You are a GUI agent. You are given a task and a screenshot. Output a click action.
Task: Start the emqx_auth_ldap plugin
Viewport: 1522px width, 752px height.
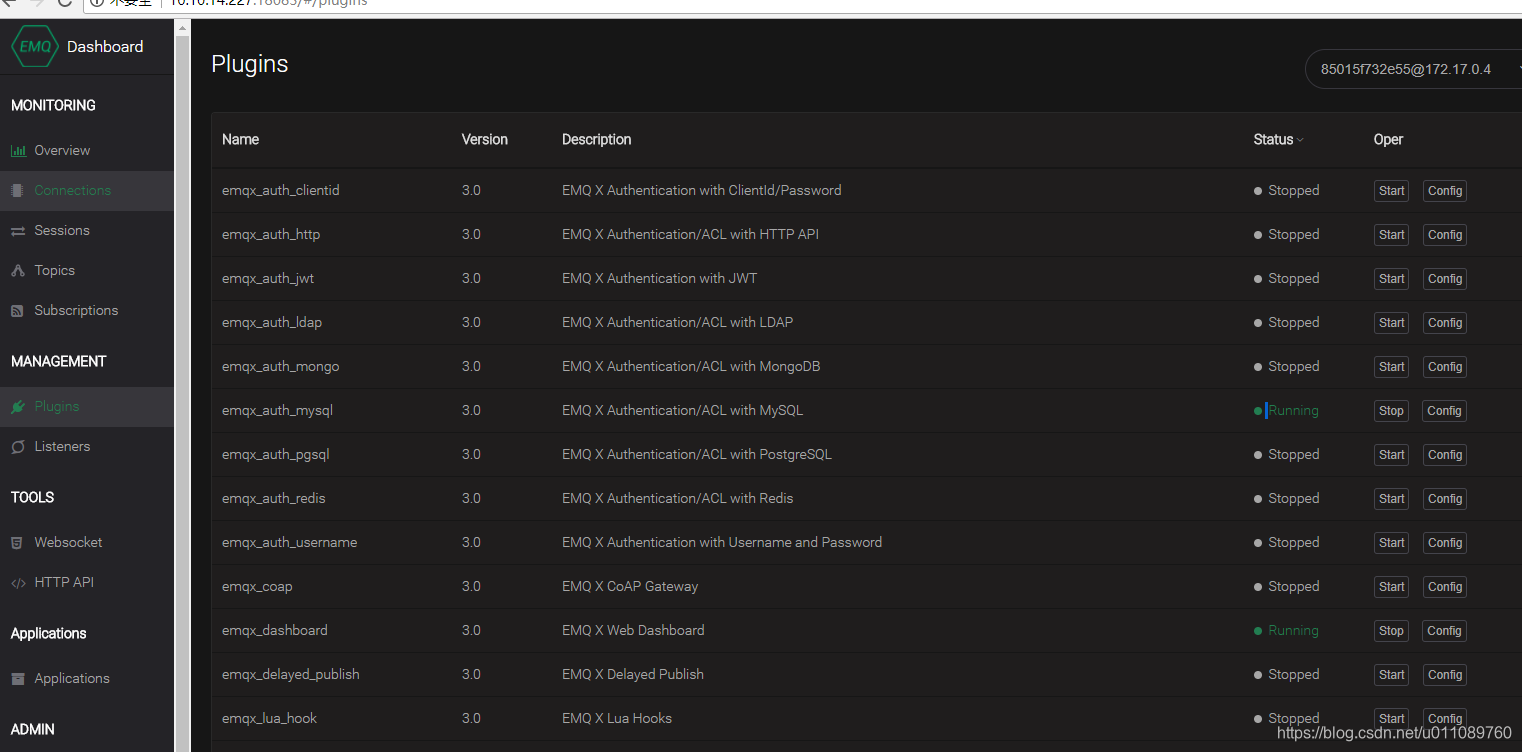click(1391, 323)
